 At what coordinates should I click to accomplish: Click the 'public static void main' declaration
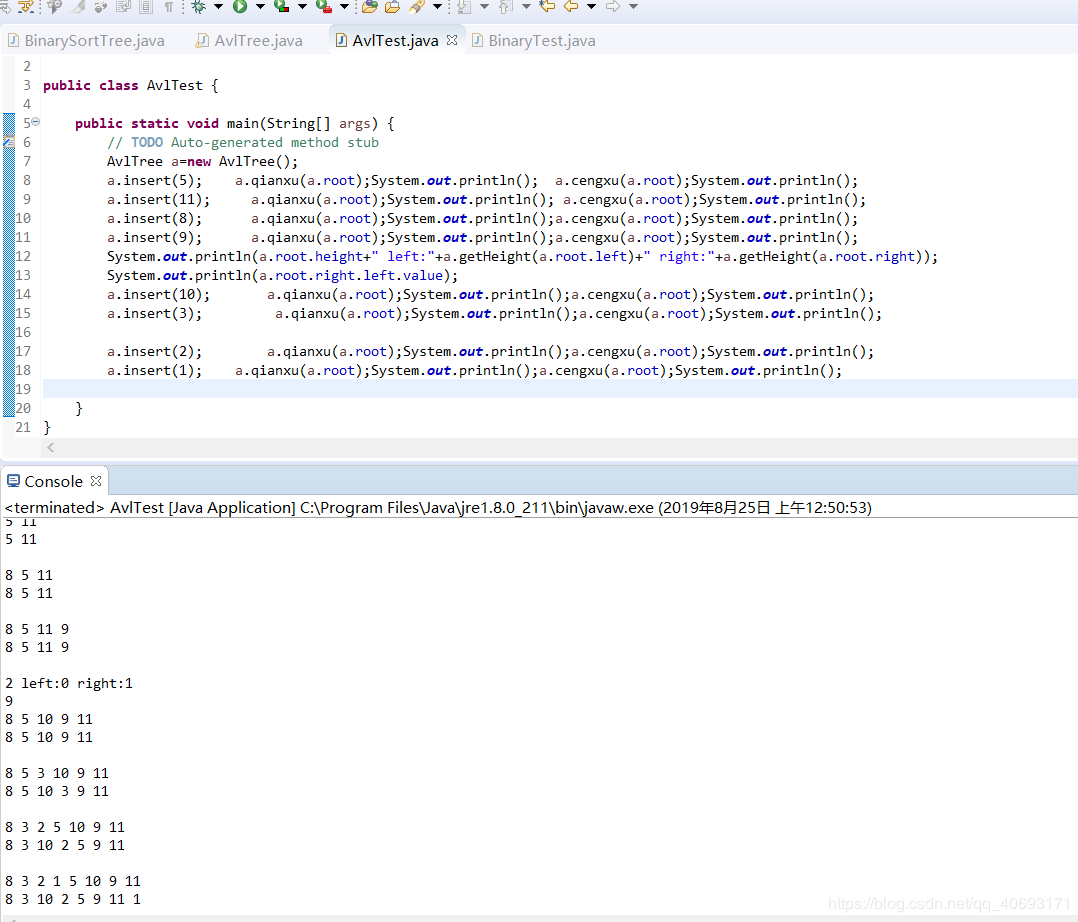tap(235, 123)
